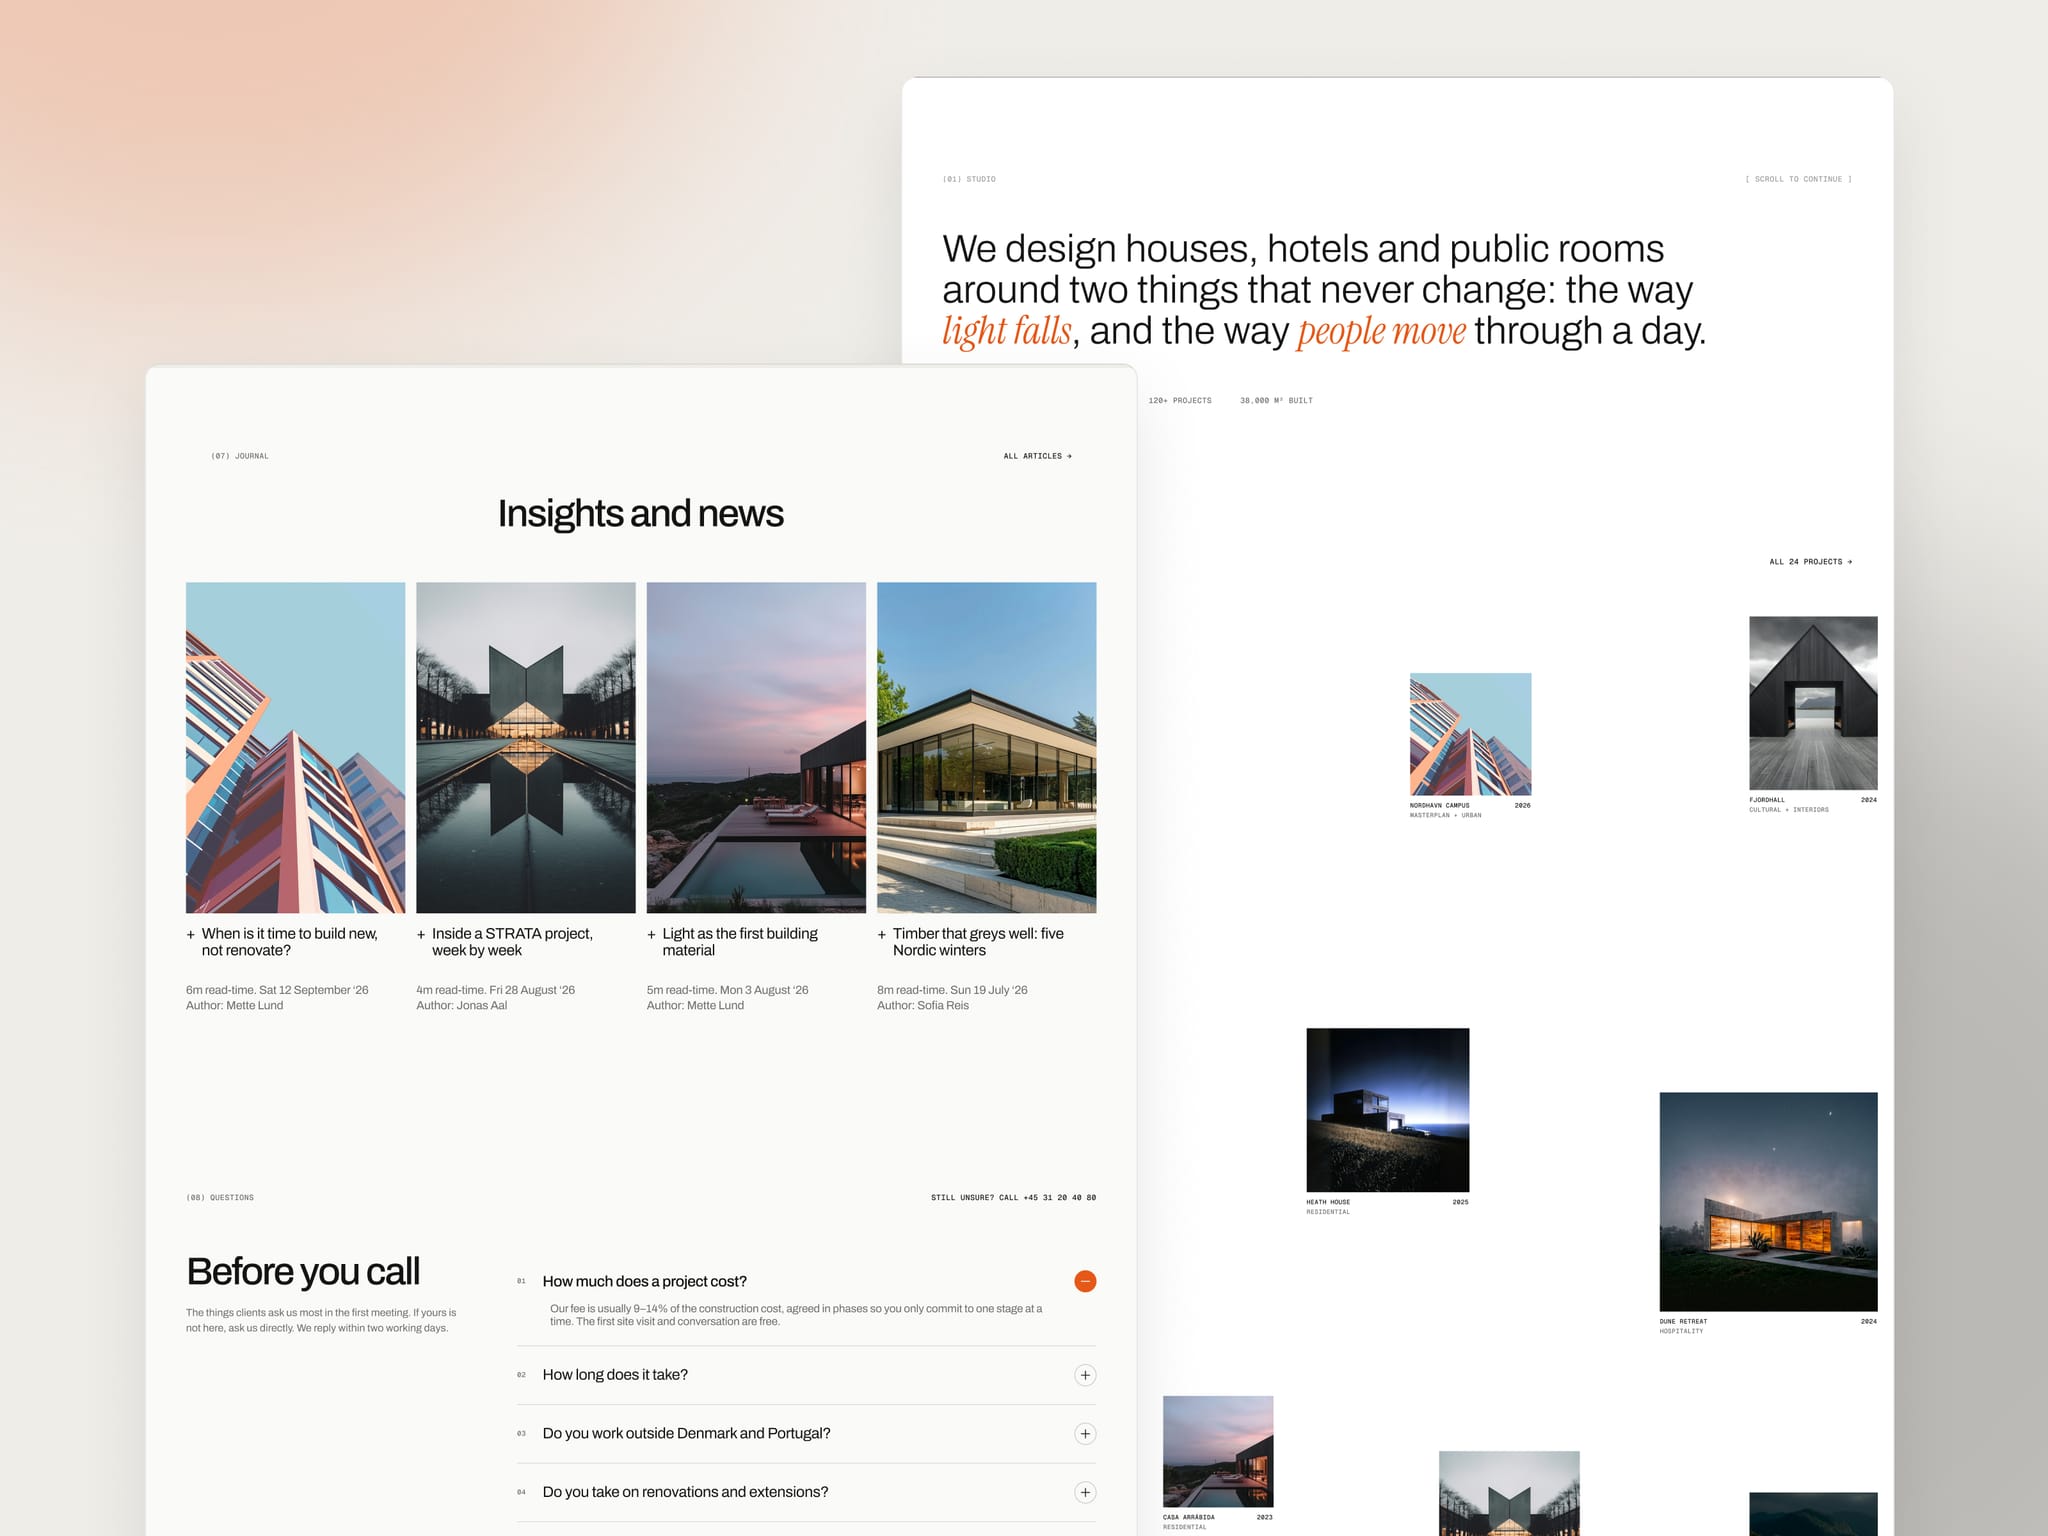Click plus icon beside 'Light as the first building material'
The width and height of the screenshot is (2048, 1536).
[652, 935]
